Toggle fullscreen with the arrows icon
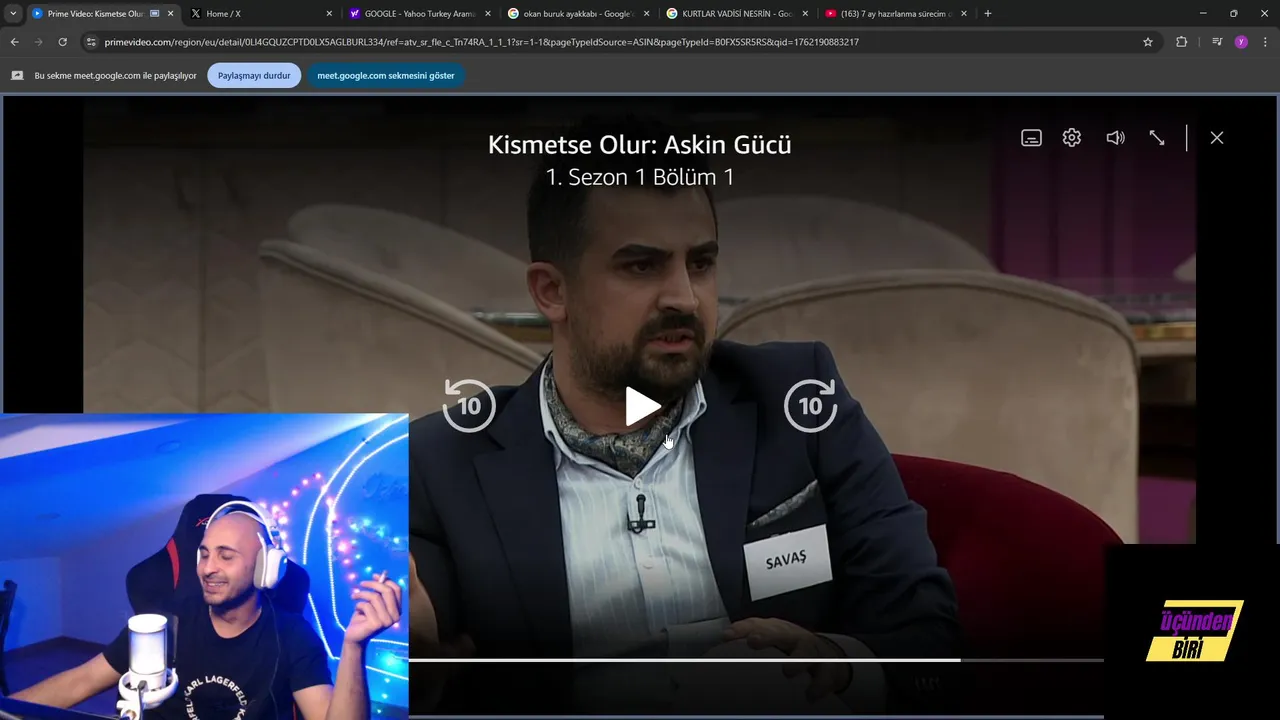The height and width of the screenshot is (720, 1280). [x=1157, y=138]
